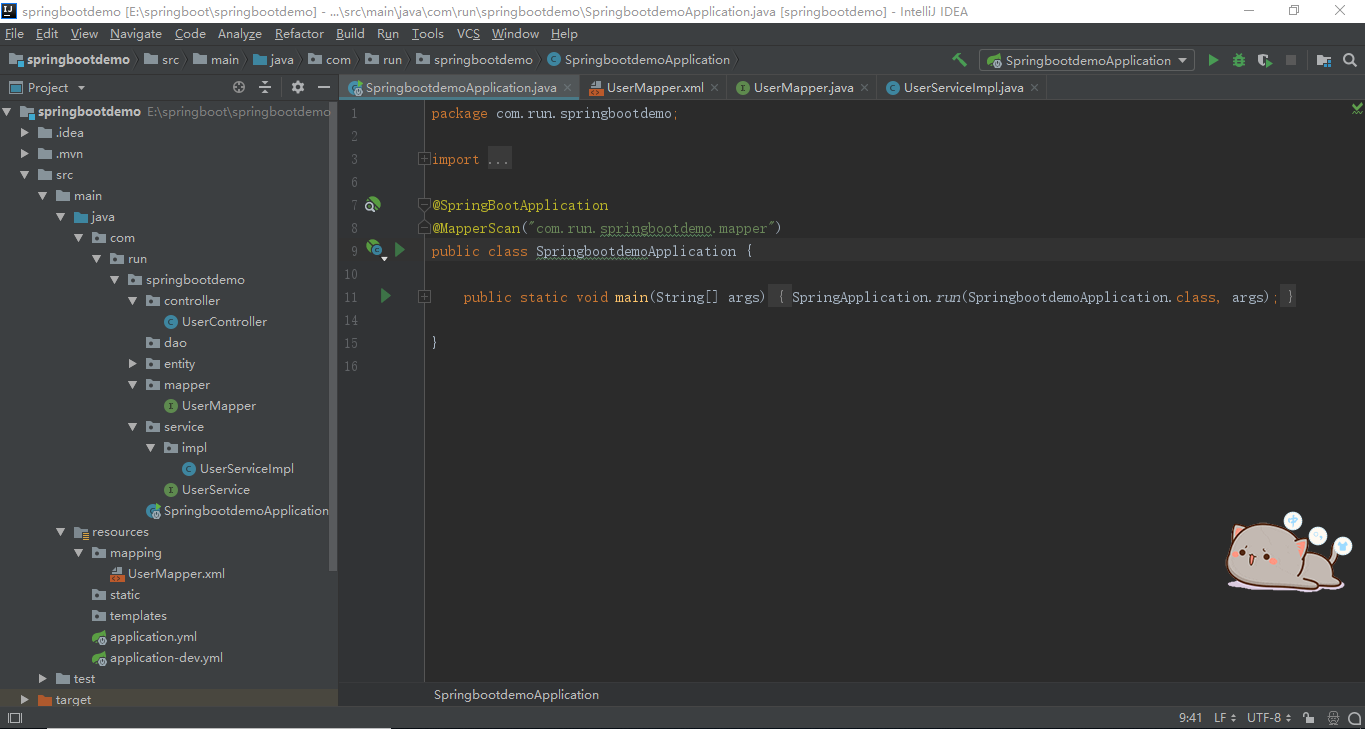Run the application with green play button
1365x729 pixels.
tap(1213, 60)
